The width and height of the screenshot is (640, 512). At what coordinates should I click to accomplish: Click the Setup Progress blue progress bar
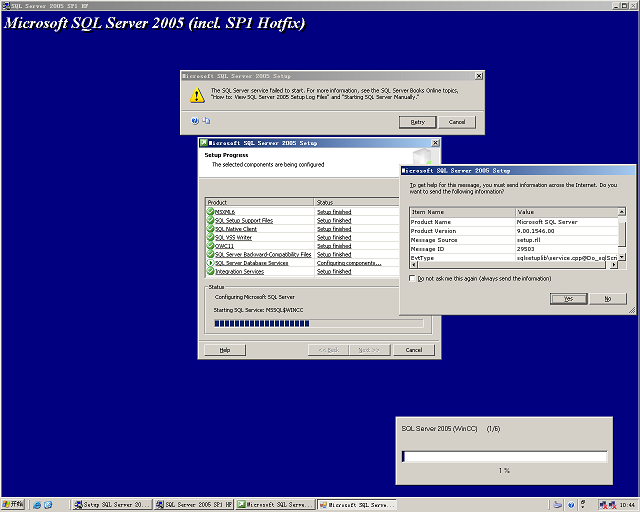click(319, 323)
